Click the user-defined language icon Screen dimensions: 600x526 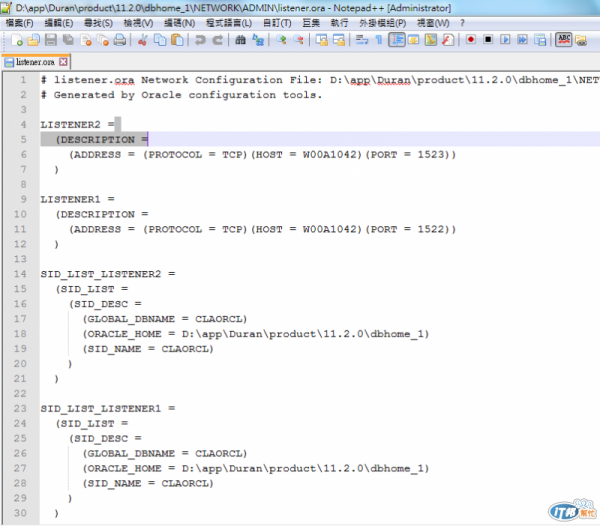click(414, 40)
